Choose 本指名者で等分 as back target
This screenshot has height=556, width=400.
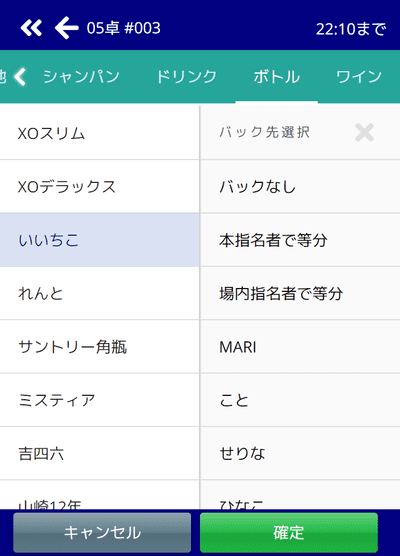300,240
